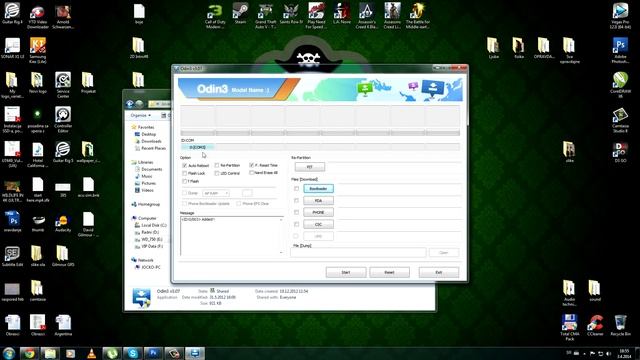Viewport: 640px width, 360px height.
Task: Tick the checkbox beside the Bootloader button
Action: [296, 189]
